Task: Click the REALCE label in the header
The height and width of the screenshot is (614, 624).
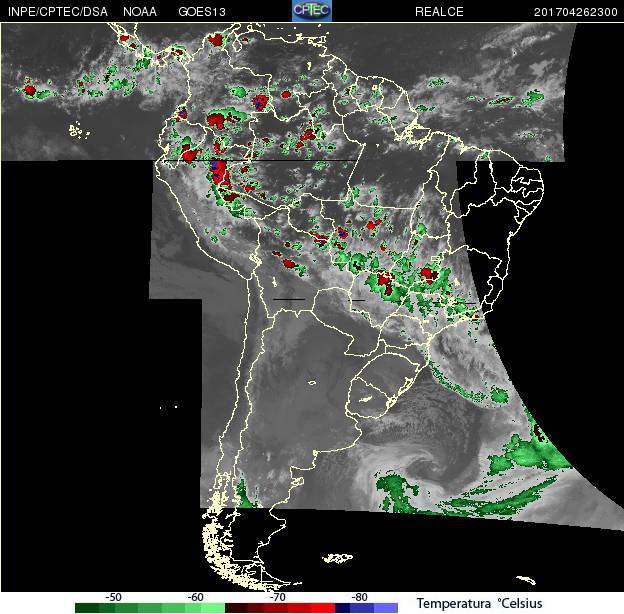Action: (x=439, y=12)
